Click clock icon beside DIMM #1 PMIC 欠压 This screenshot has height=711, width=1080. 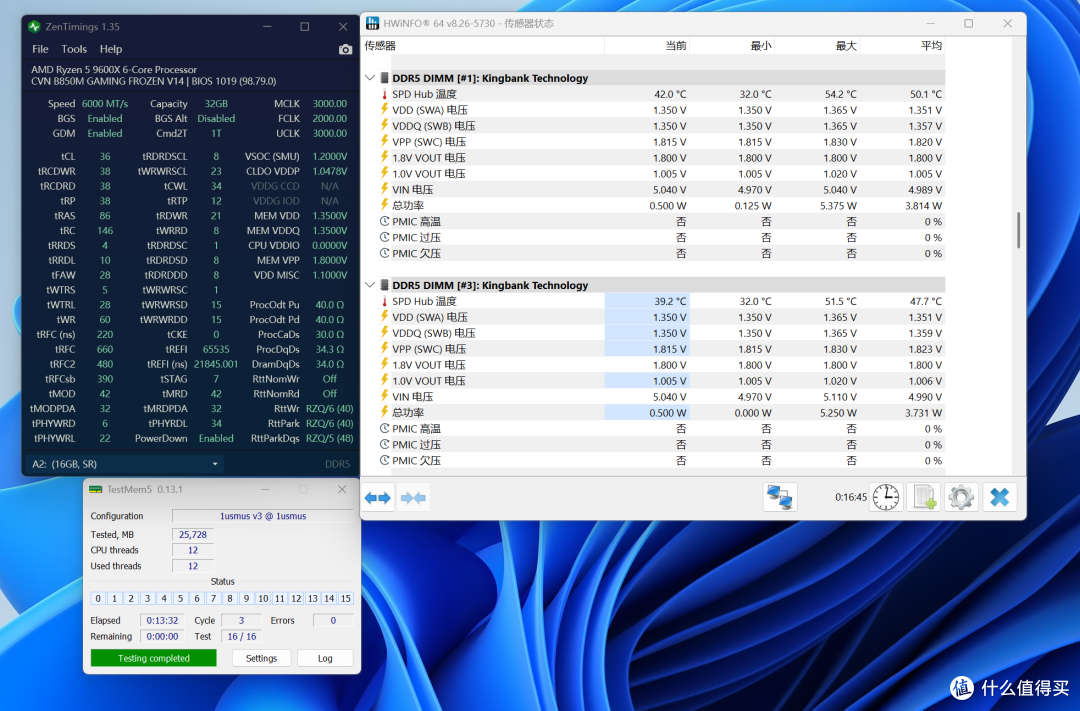pos(384,253)
